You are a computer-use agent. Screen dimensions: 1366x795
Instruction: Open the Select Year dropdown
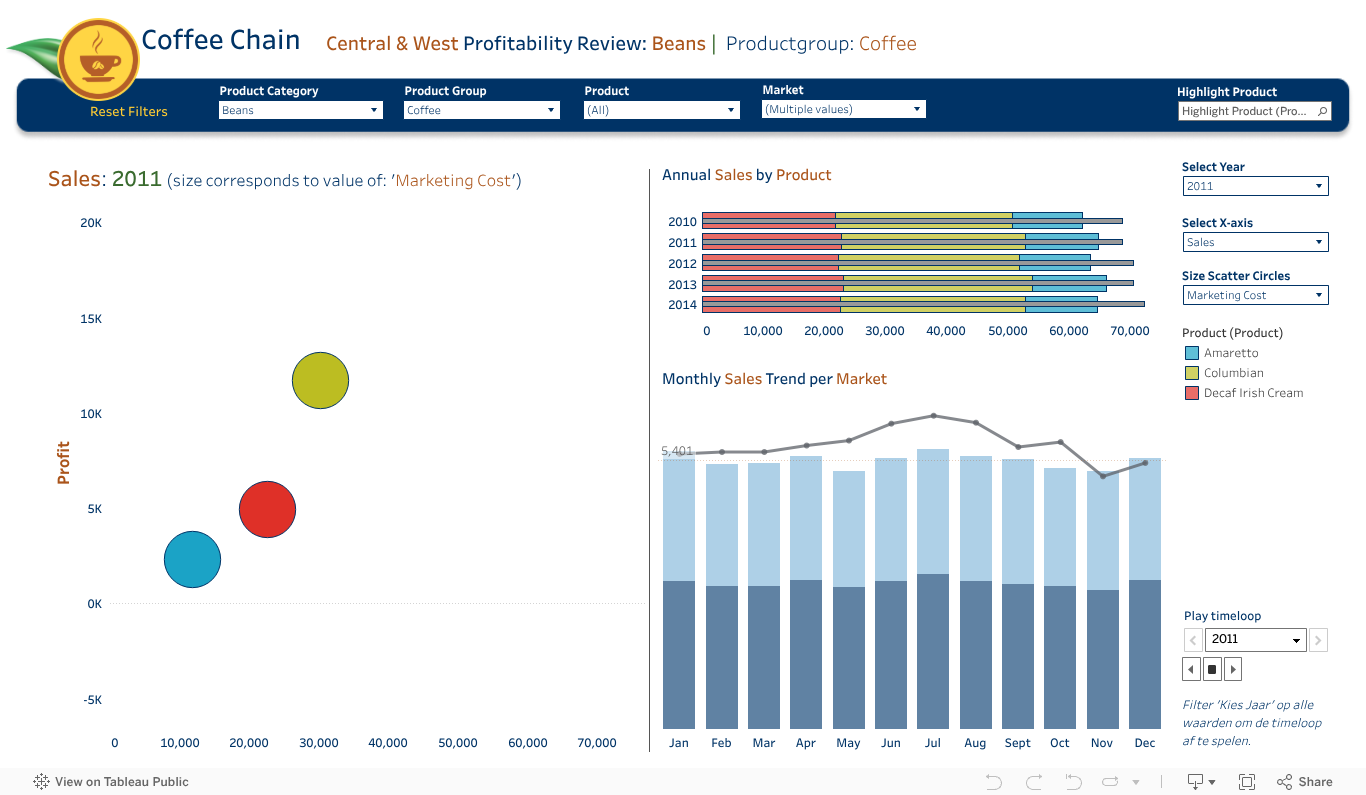1255,186
